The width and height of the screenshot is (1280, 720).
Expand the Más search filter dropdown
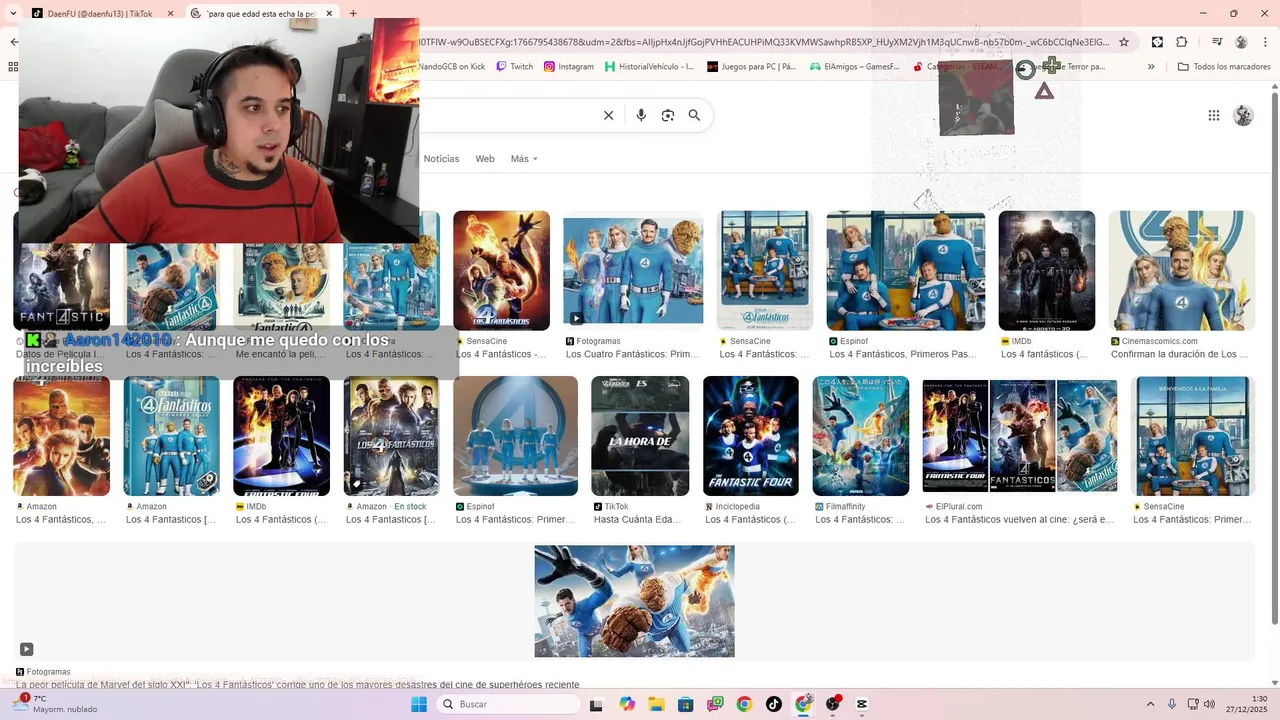(x=524, y=159)
